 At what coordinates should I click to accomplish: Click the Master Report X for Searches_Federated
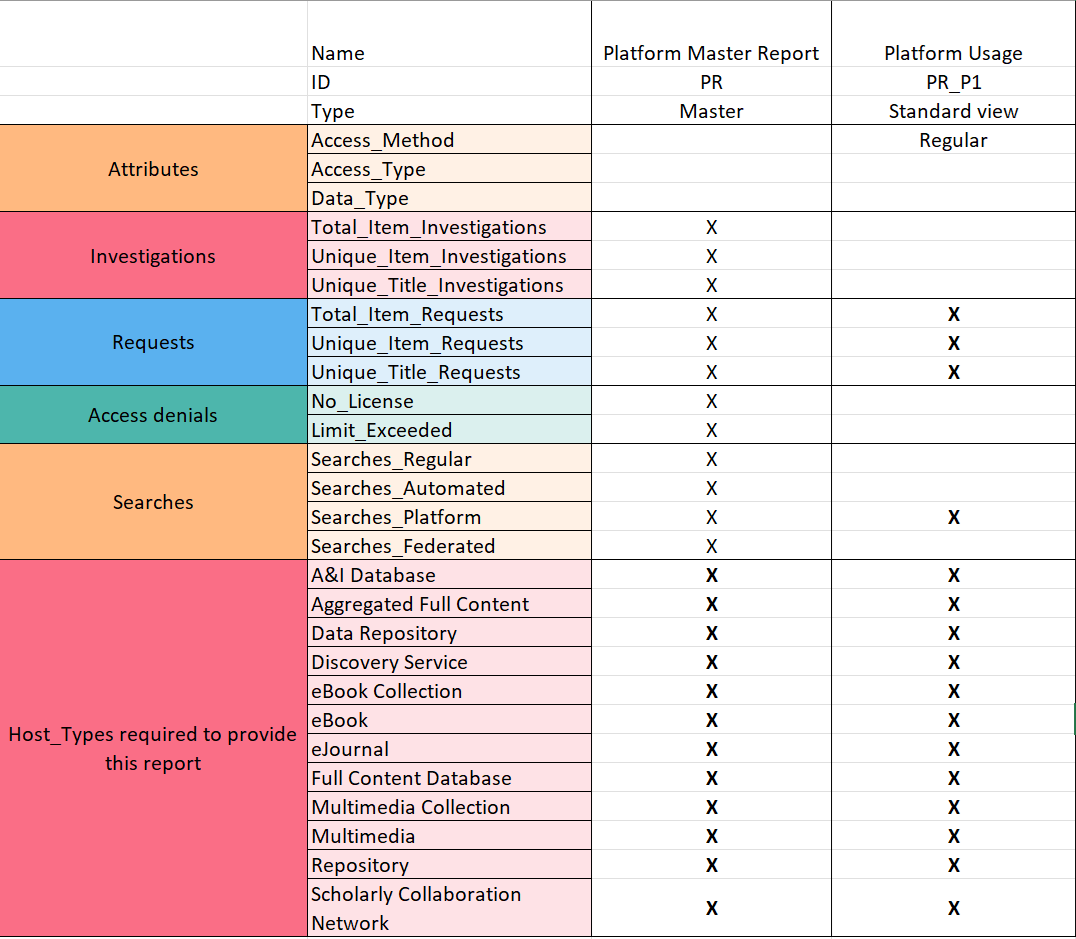tap(711, 546)
